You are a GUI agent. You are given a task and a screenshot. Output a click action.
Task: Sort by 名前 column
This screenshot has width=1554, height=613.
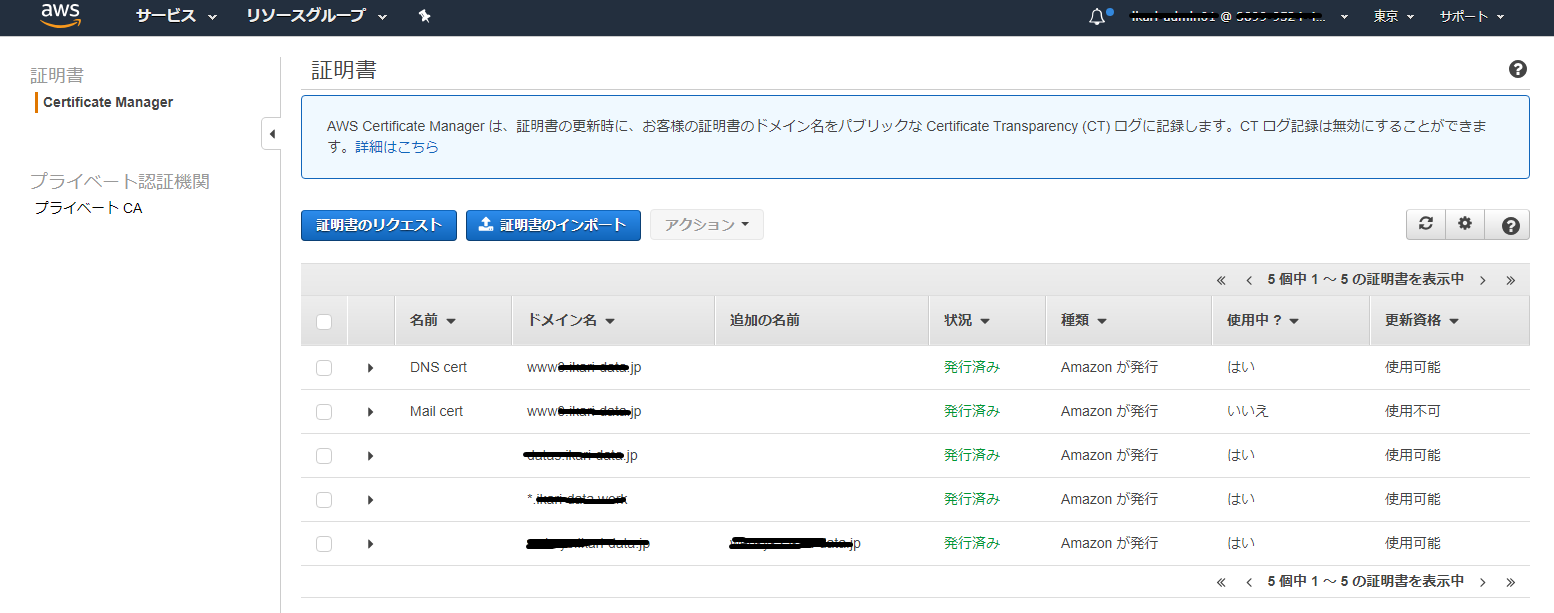pos(432,321)
